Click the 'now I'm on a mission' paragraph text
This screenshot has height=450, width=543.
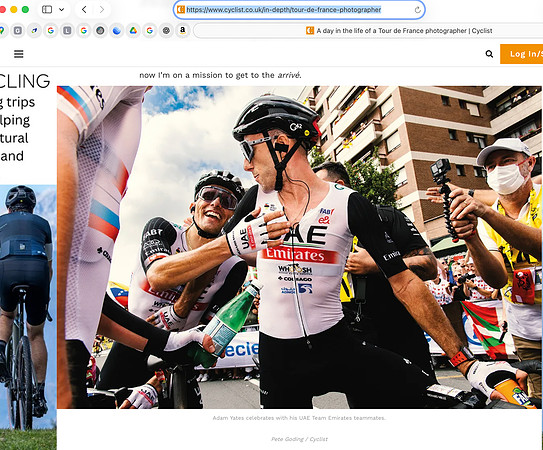click(x=220, y=75)
